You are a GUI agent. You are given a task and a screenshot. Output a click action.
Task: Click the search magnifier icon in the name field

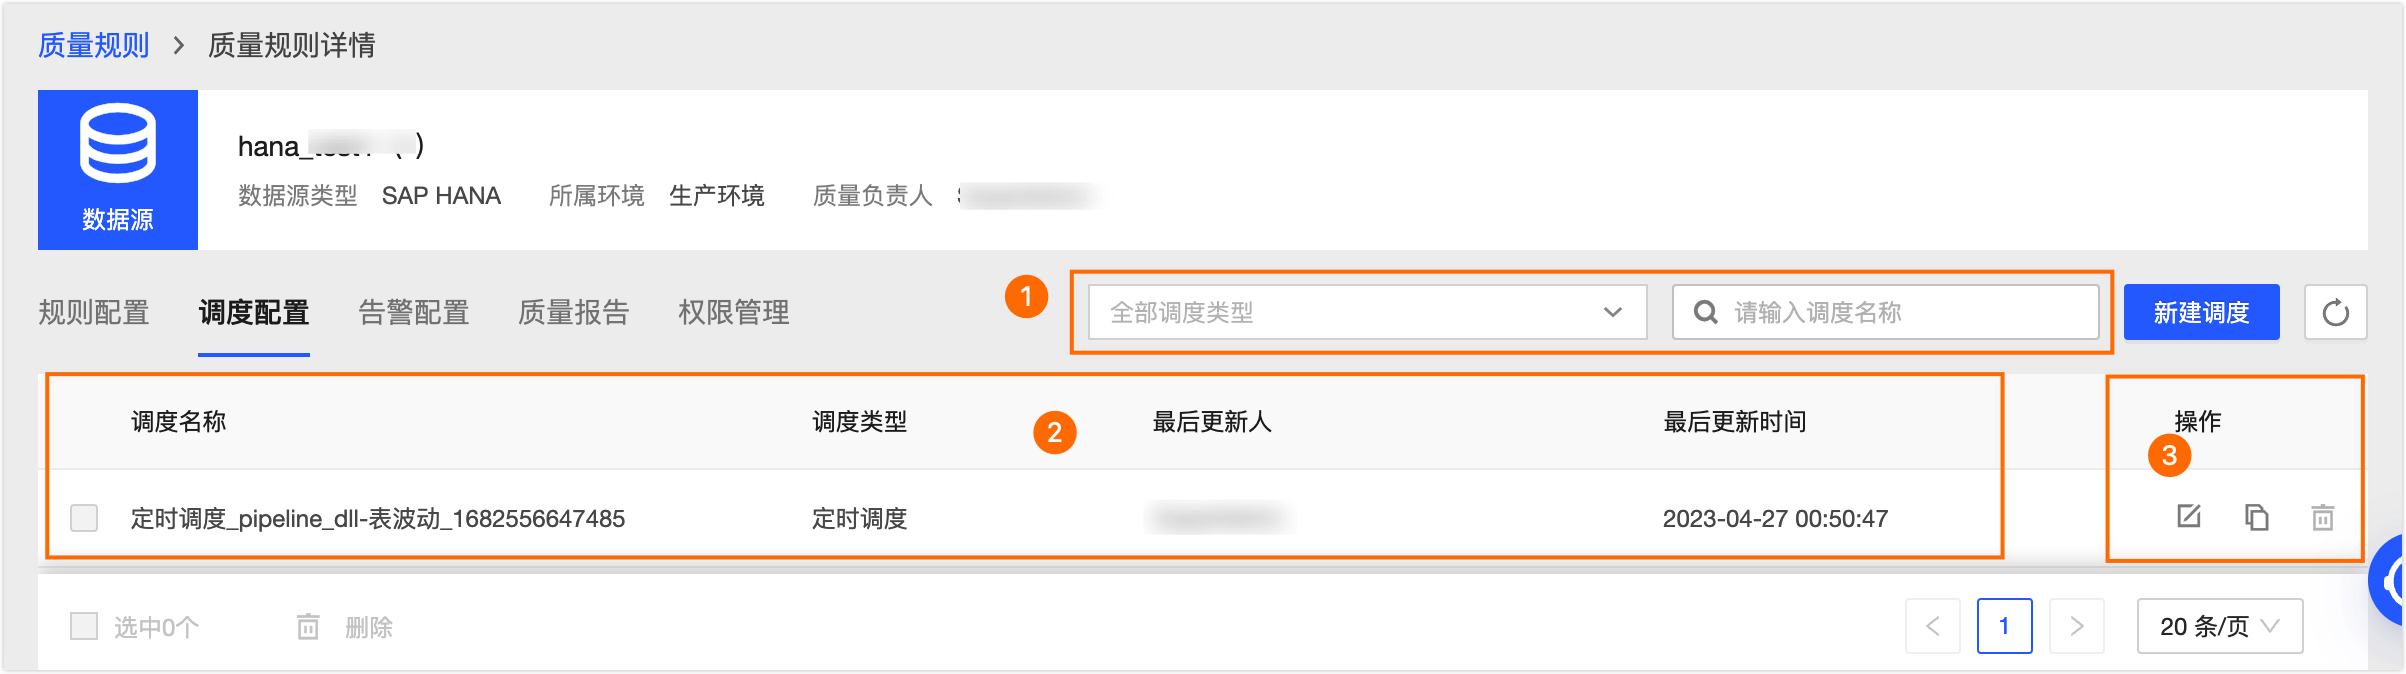click(1706, 313)
